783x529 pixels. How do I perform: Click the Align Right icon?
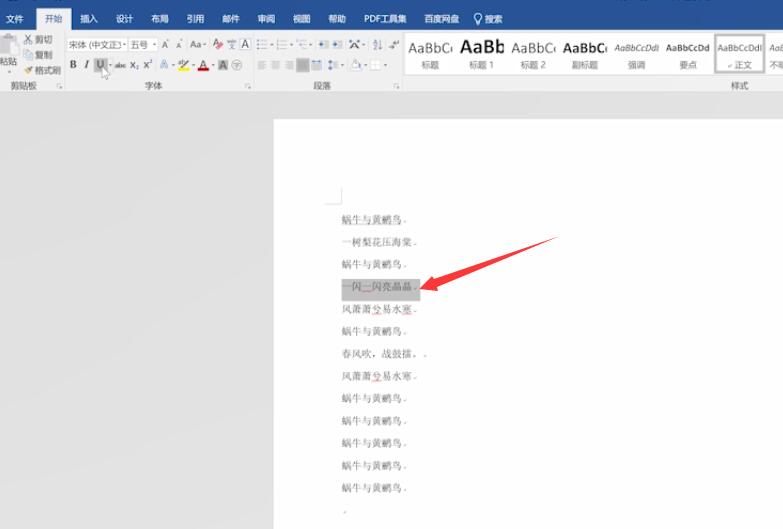pos(289,65)
